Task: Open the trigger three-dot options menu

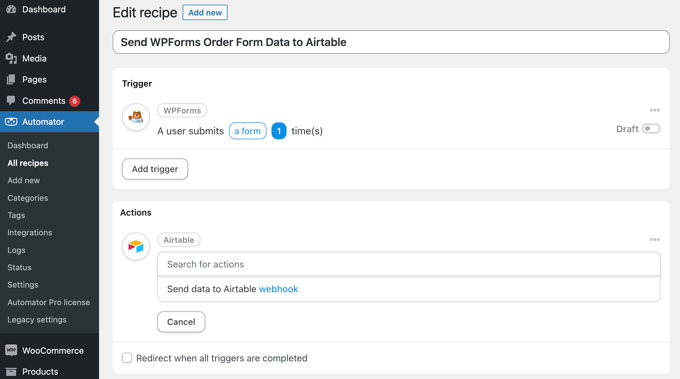Action: point(654,110)
